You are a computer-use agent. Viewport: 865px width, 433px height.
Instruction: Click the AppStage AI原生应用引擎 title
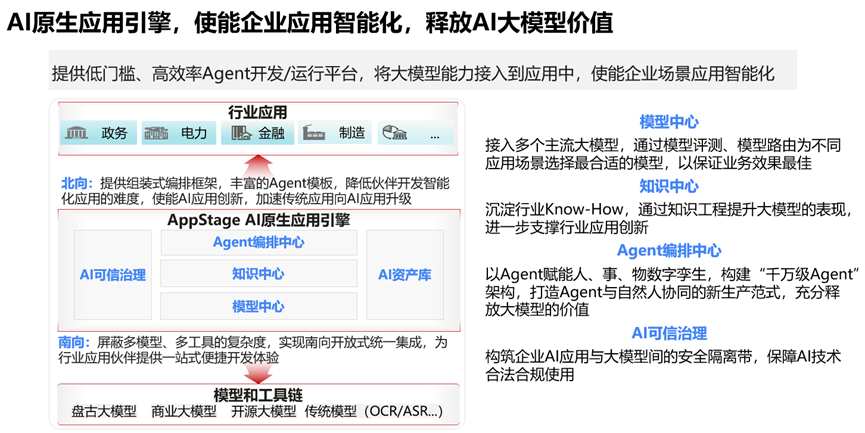(x=259, y=220)
